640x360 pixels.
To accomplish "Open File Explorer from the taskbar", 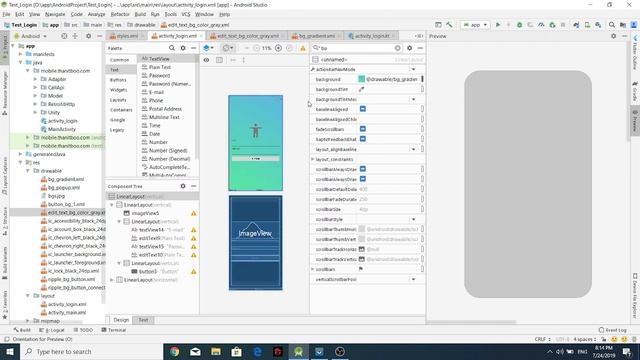I will (216, 351).
